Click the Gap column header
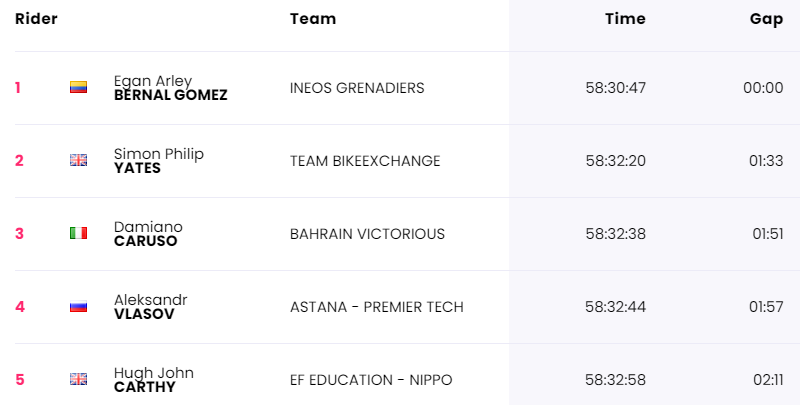This screenshot has width=804, height=405. pyautogui.click(x=766, y=19)
